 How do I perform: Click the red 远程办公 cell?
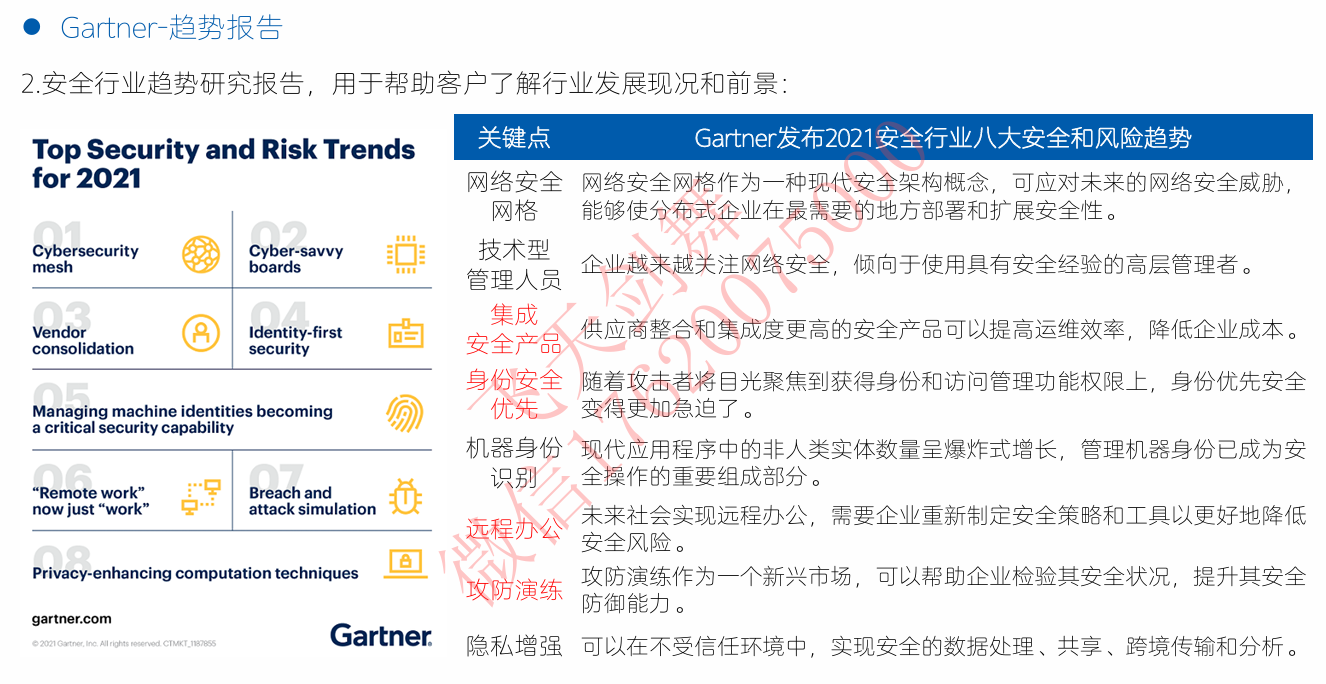click(514, 529)
